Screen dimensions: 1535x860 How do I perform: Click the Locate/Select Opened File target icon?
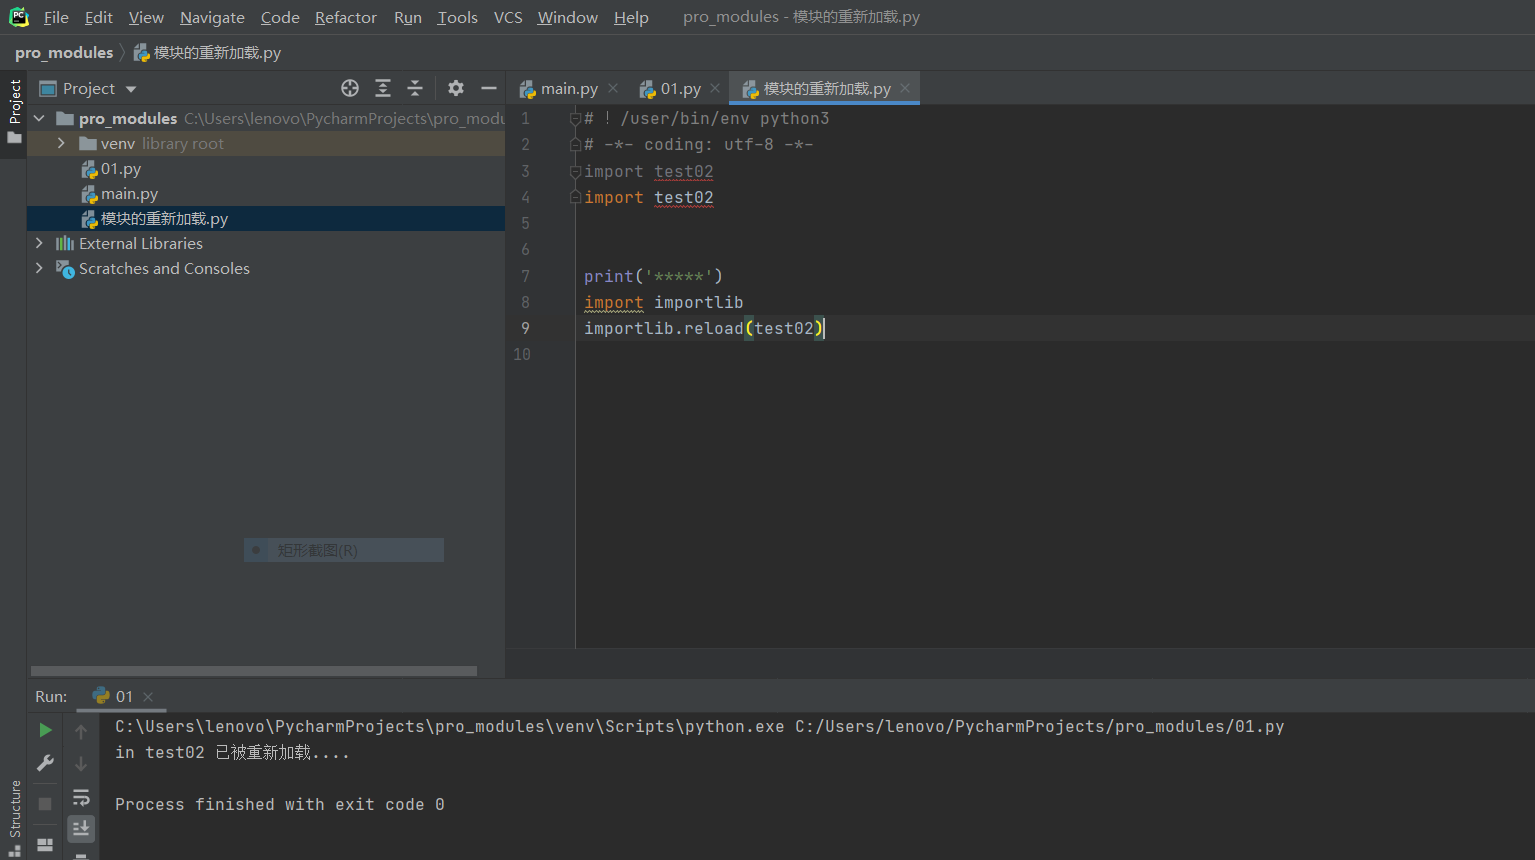[350, 88]
